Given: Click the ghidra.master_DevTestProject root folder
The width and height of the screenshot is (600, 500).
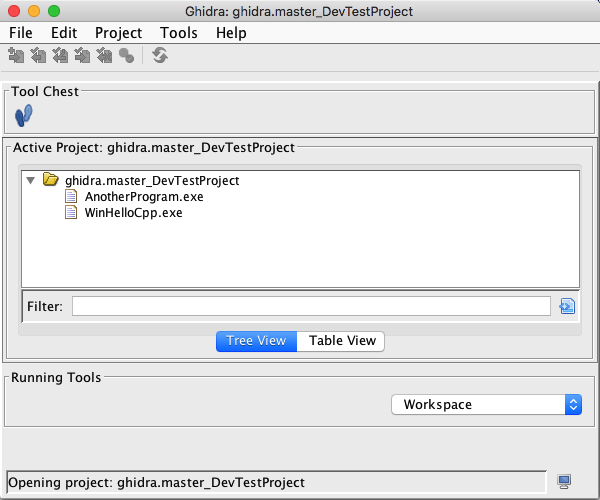Looking at the screenshot, I should click(x=151, y=181).
